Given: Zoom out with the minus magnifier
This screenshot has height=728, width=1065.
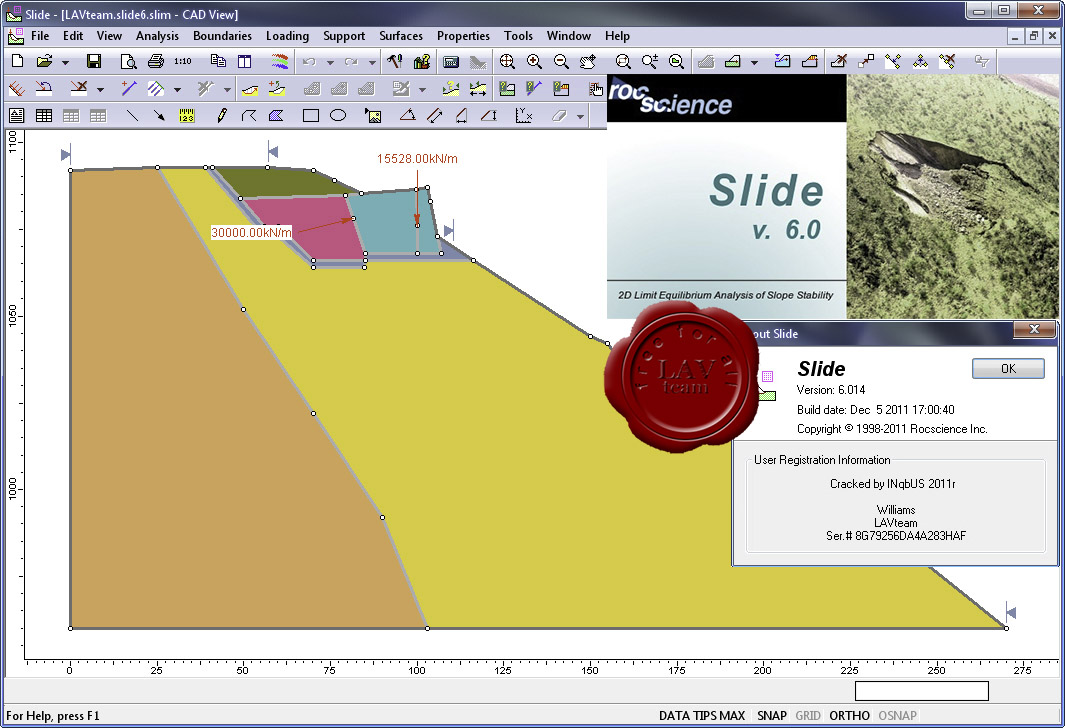Looking at the screenshot, I should (561, 62).
